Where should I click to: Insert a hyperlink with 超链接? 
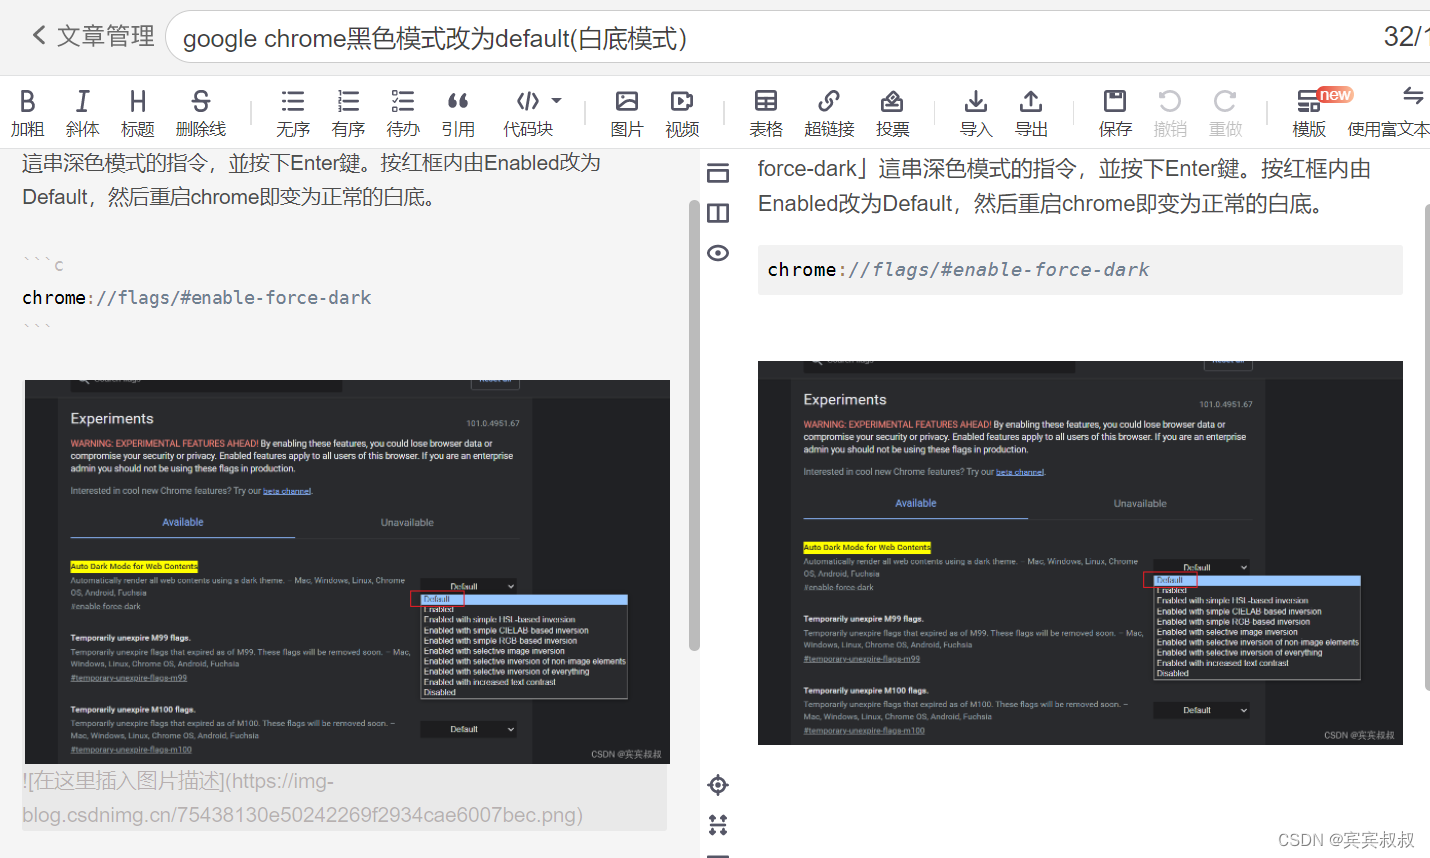pos(829,113)
